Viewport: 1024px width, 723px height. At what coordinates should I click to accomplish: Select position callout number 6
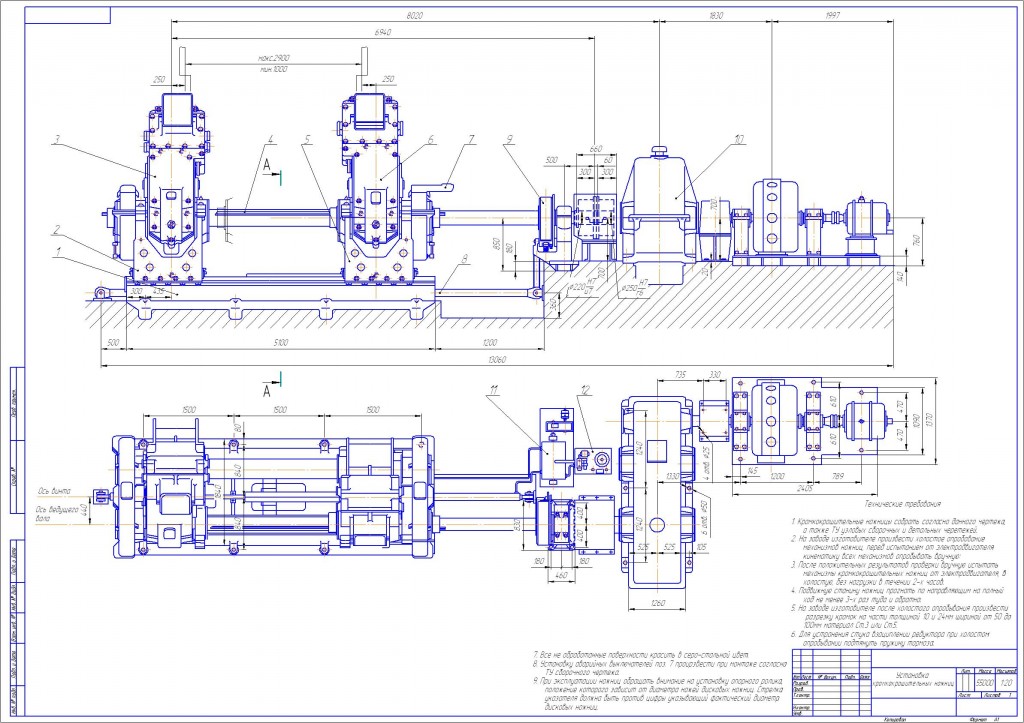tap(431, 139)
